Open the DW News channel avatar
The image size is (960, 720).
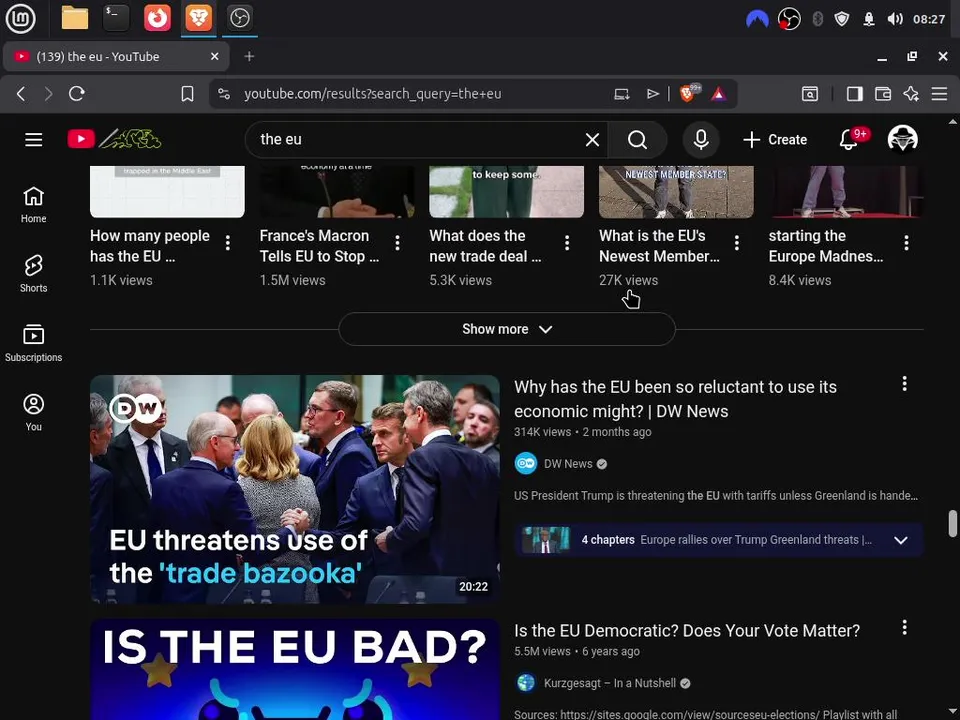pyautogui.click(x=526, y=463)
